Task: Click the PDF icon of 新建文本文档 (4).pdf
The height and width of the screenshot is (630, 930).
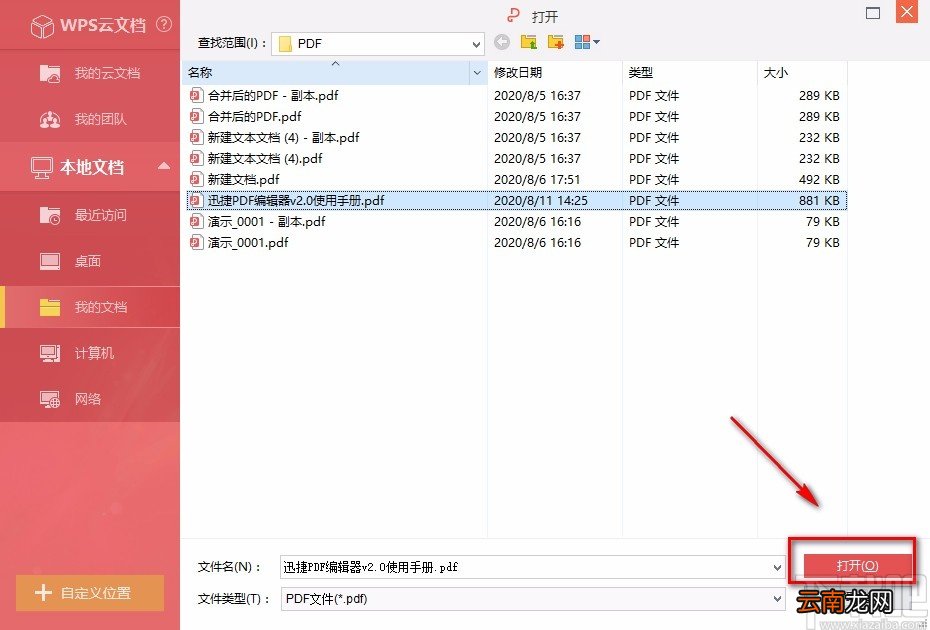Action: (x=196, y=158)
